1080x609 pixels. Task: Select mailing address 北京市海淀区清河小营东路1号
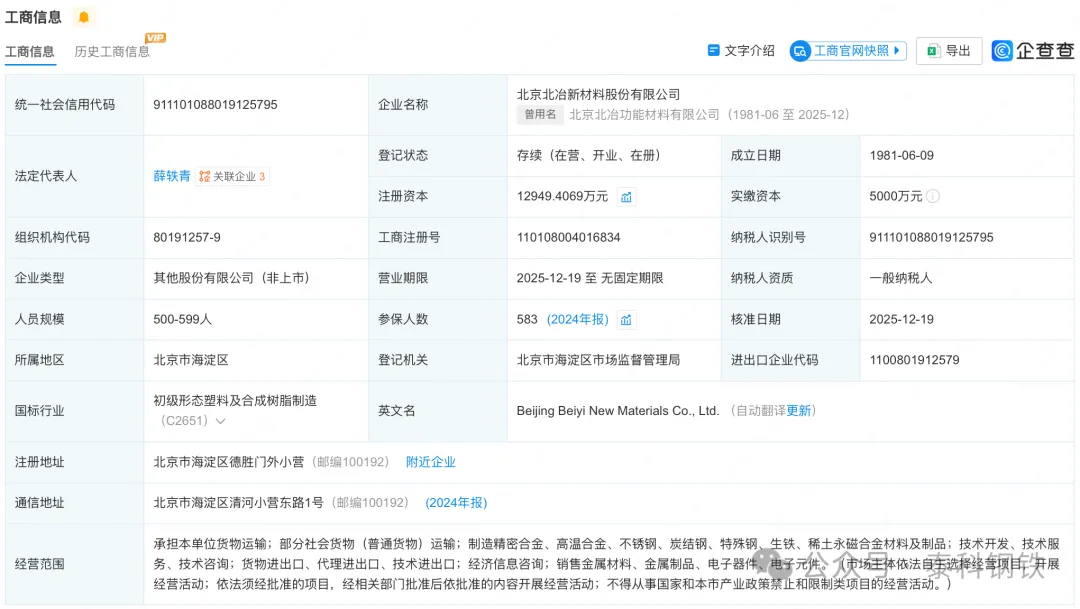pos(238,503)
